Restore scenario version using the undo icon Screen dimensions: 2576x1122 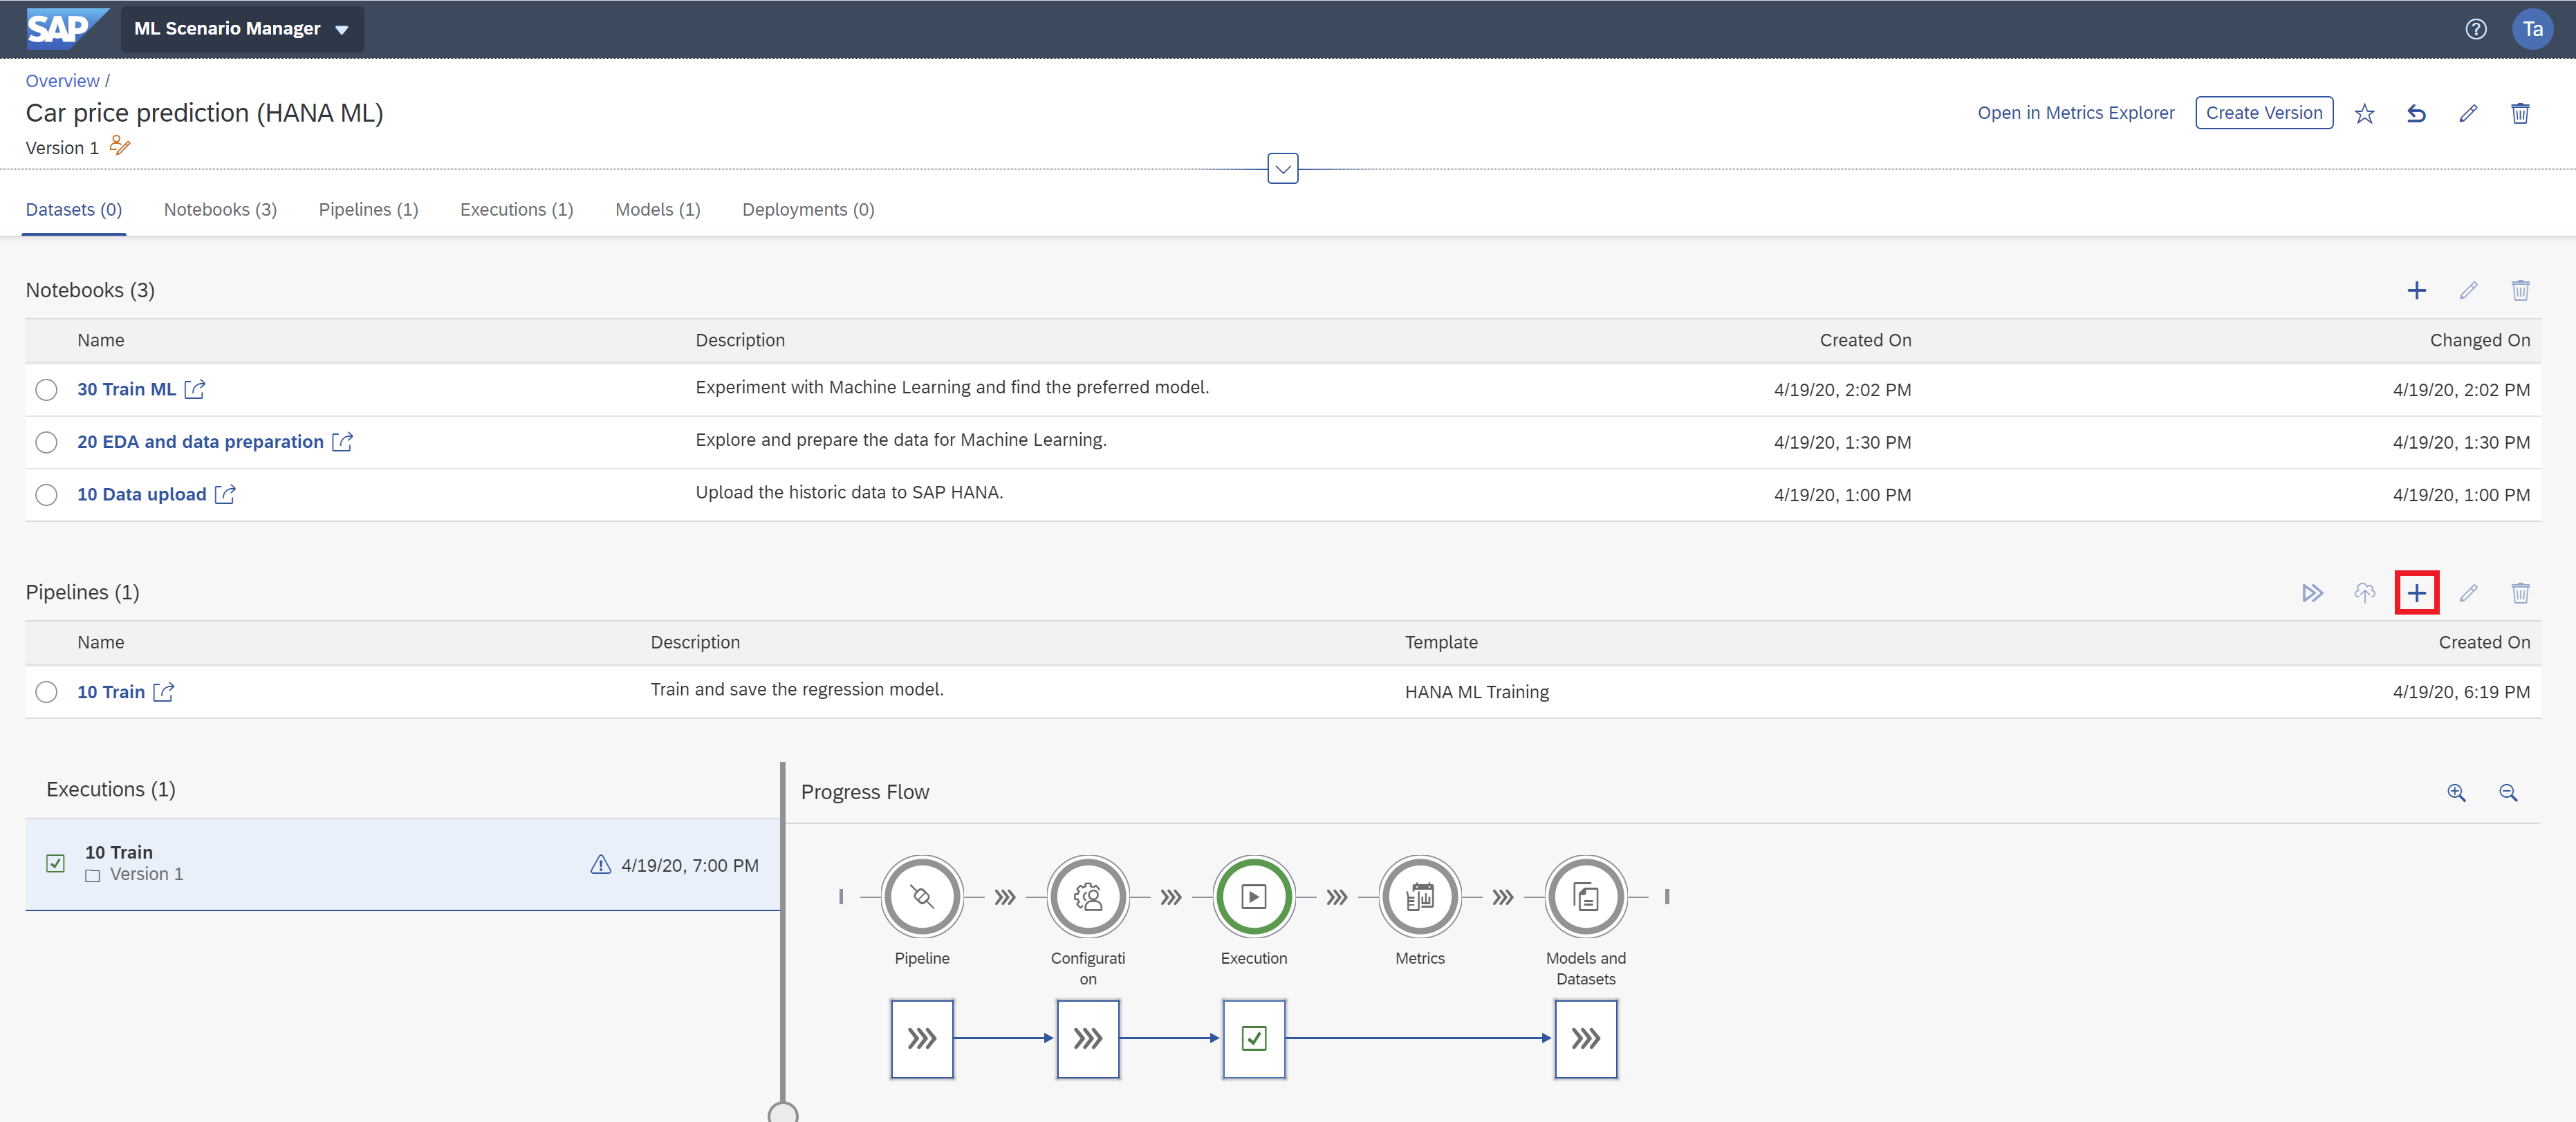click(x=2417, y=113)
